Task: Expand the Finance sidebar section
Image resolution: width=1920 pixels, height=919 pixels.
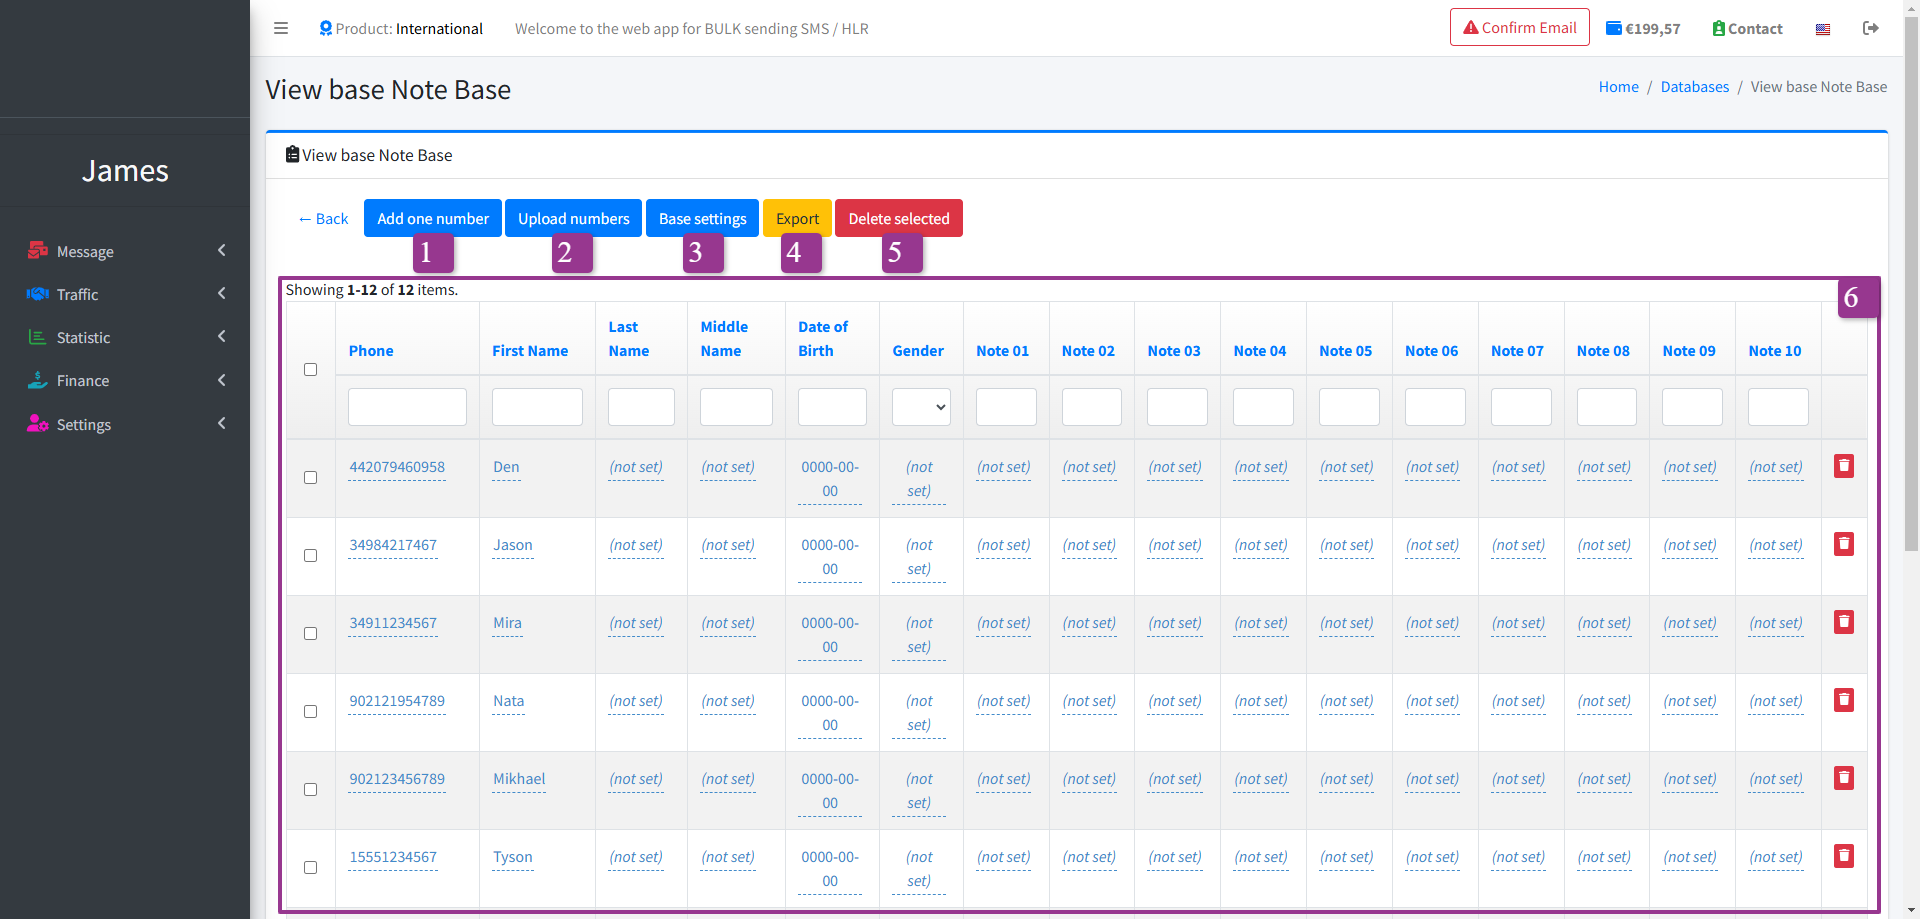Action: tap(125, 380)
